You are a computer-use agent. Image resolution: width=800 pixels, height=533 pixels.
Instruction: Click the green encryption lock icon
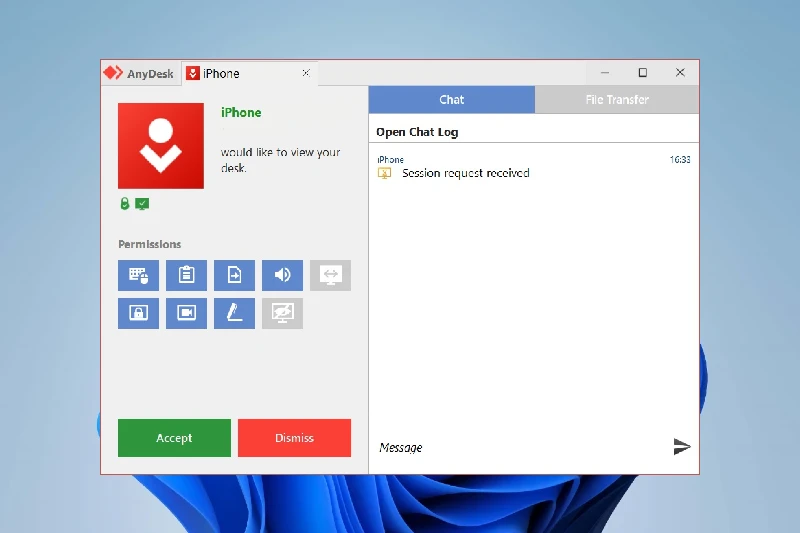124,204
